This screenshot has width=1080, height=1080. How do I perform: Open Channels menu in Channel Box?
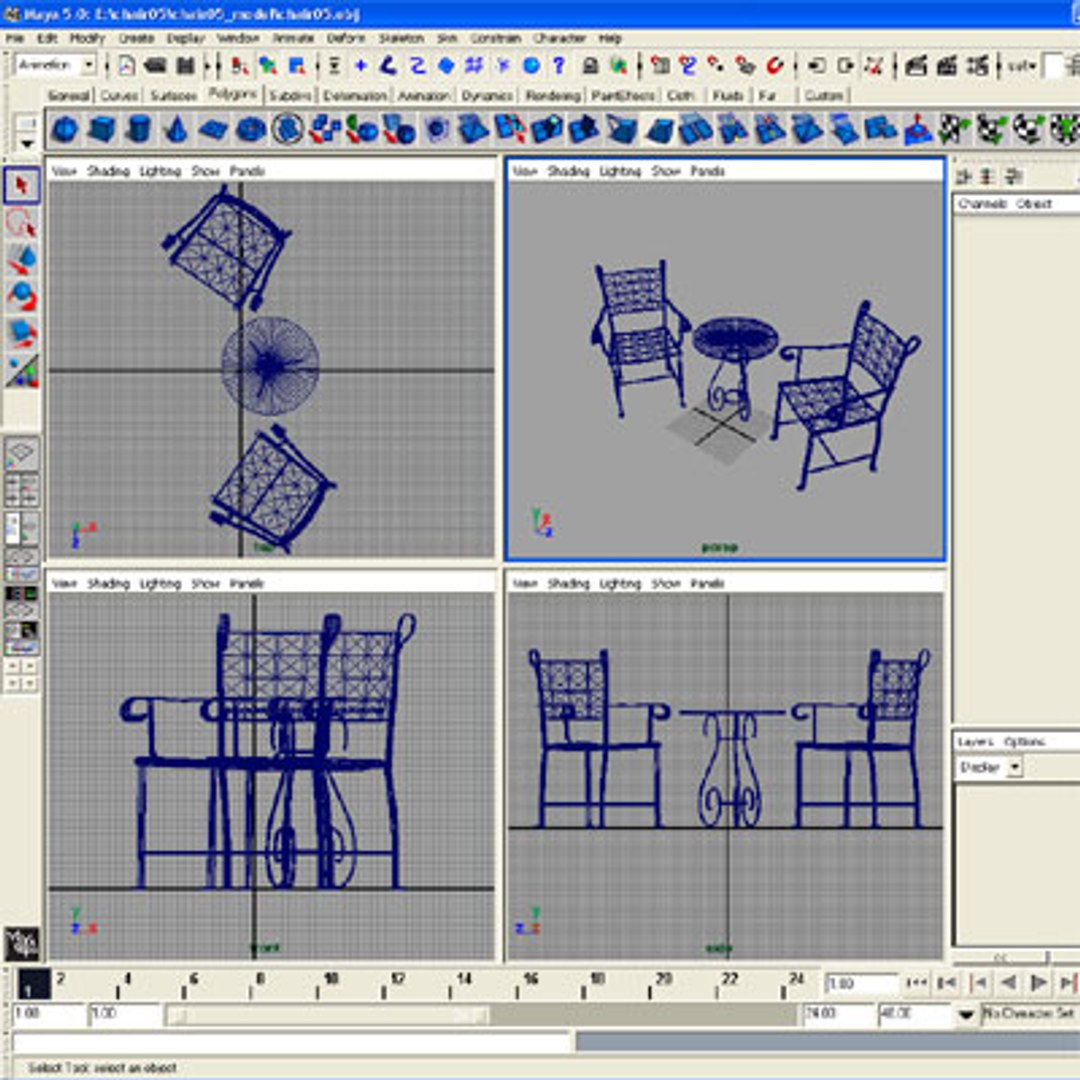[982, 204]
